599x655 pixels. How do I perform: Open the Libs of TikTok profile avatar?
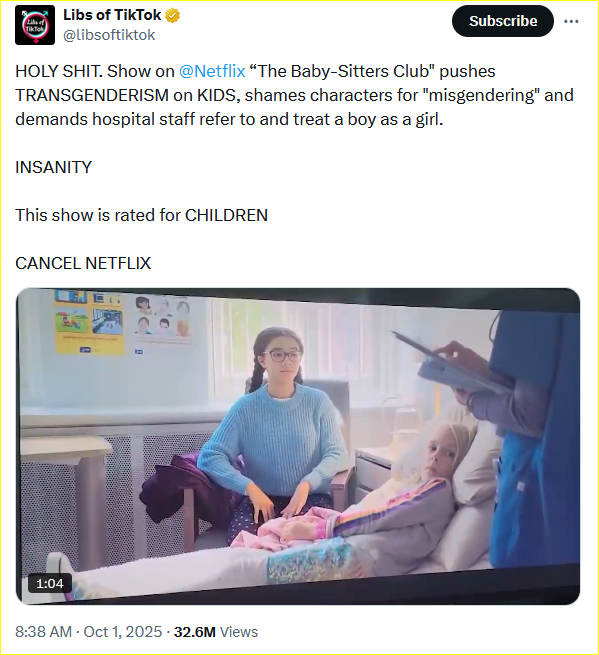(35, 25)
